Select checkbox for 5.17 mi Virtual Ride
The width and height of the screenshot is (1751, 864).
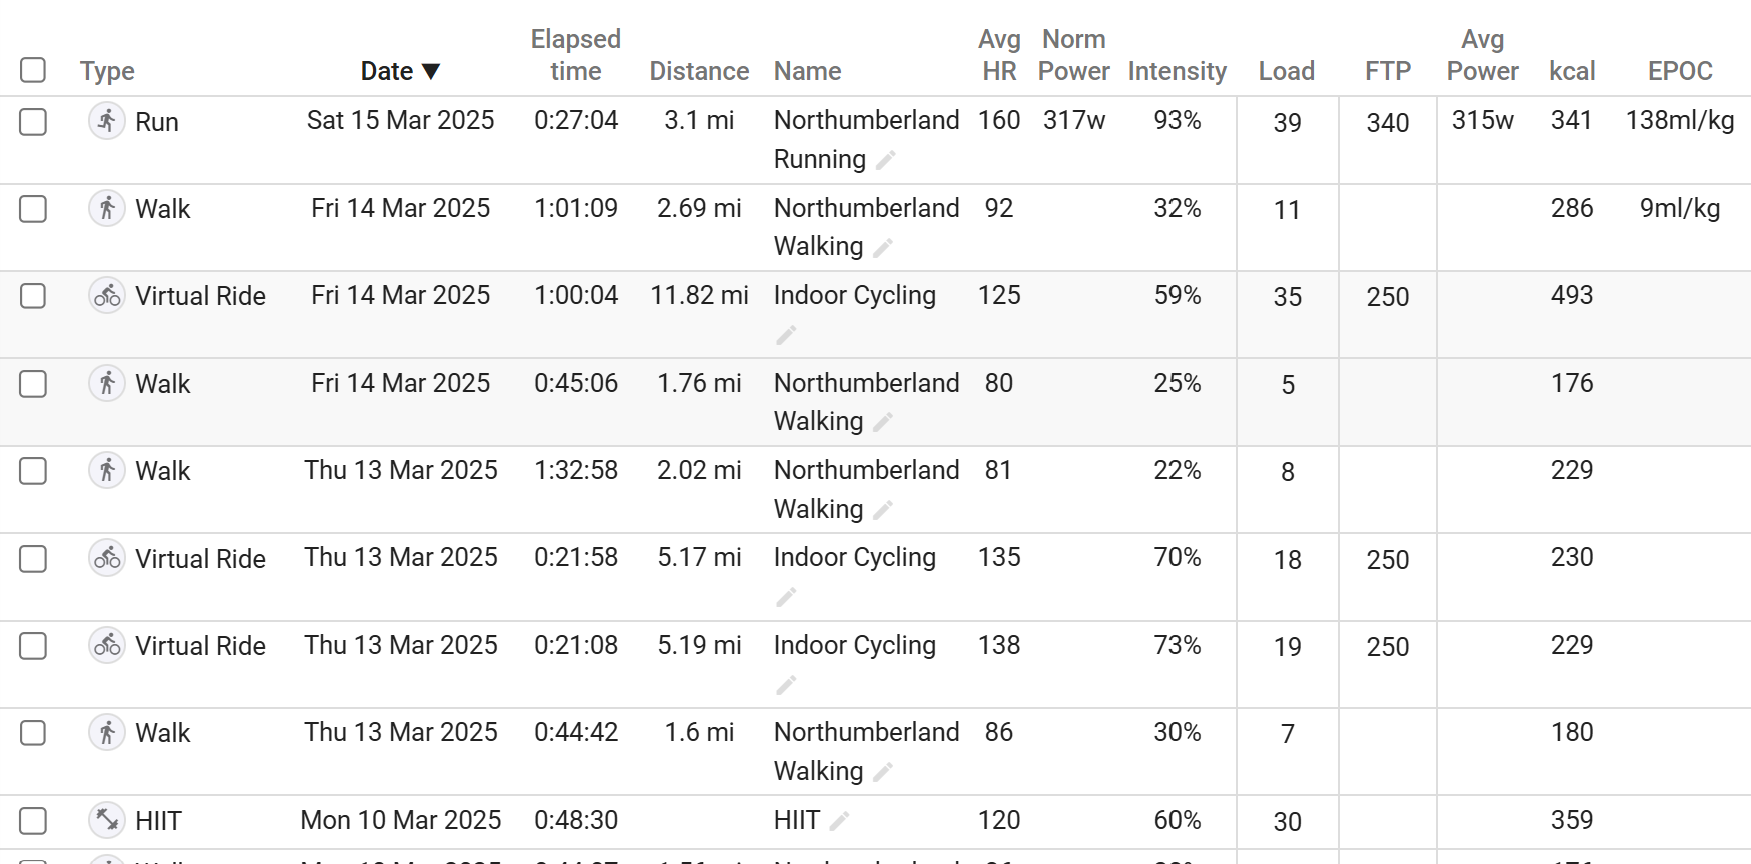(33, 559)
